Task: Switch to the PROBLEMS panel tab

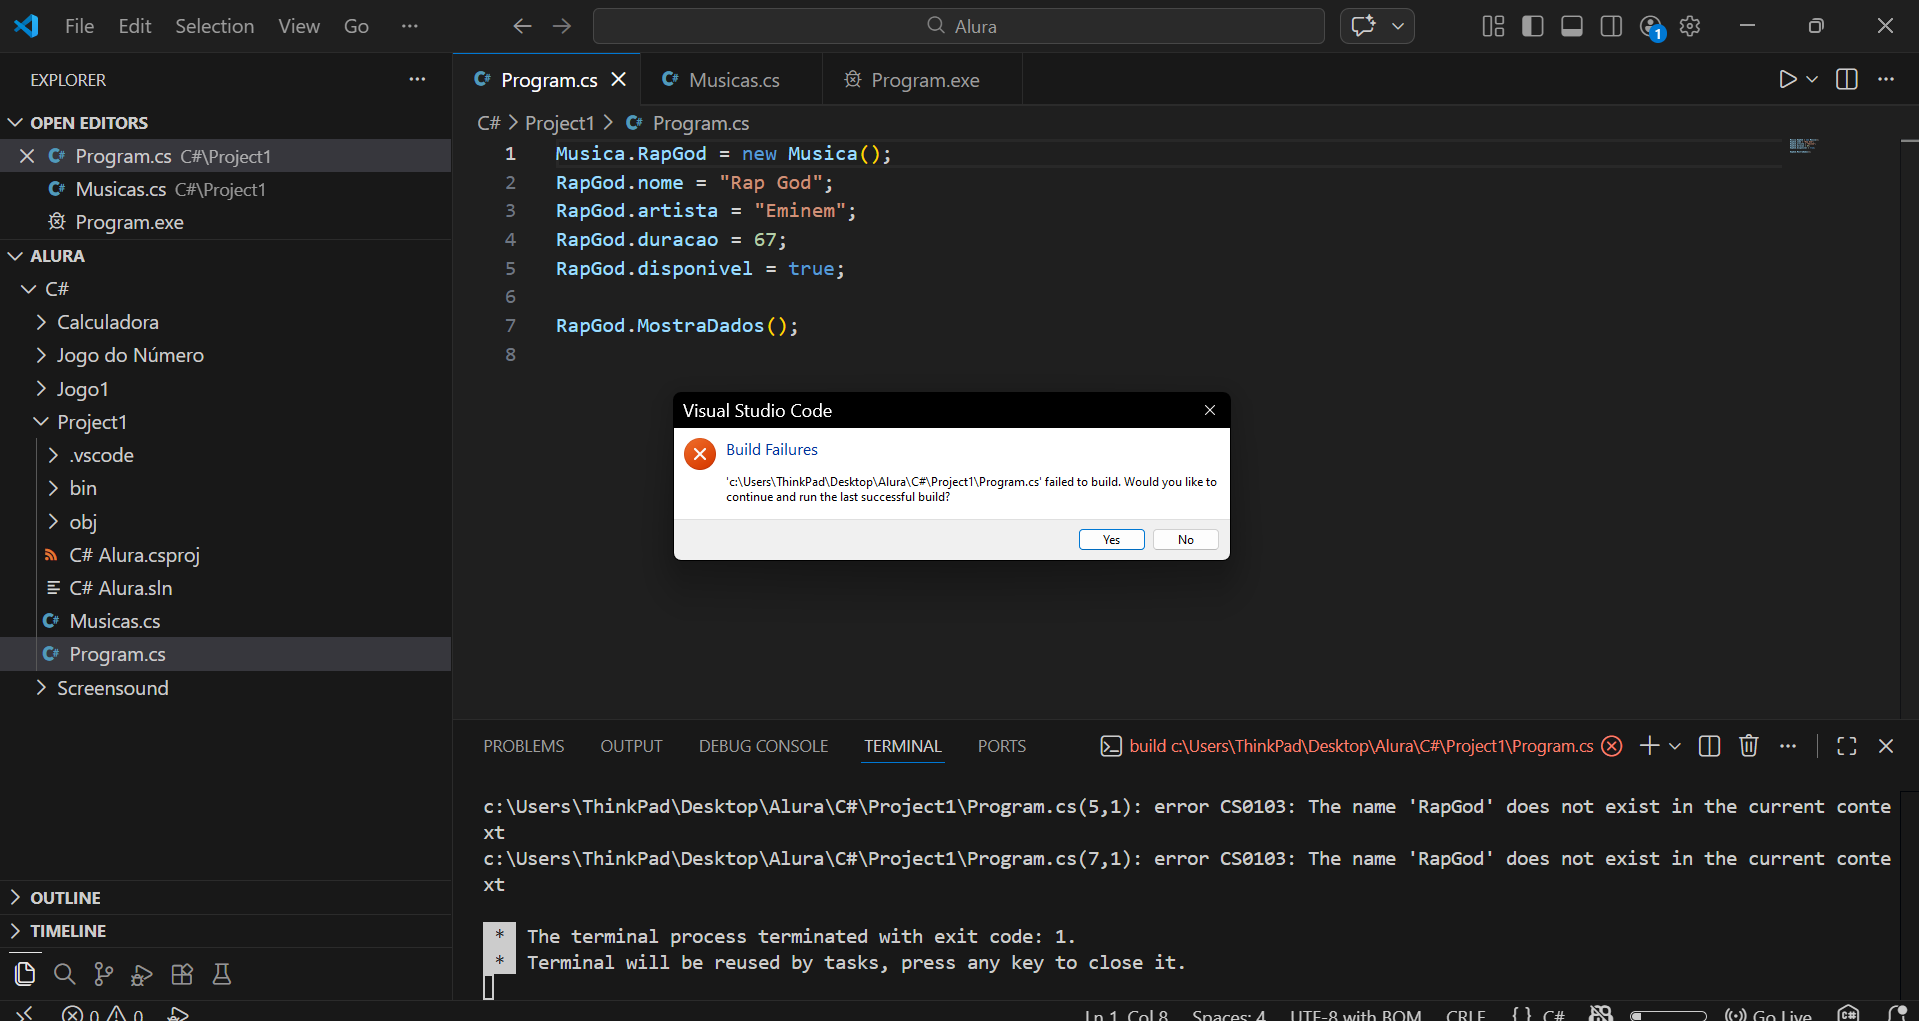Action: pos(523,746)
